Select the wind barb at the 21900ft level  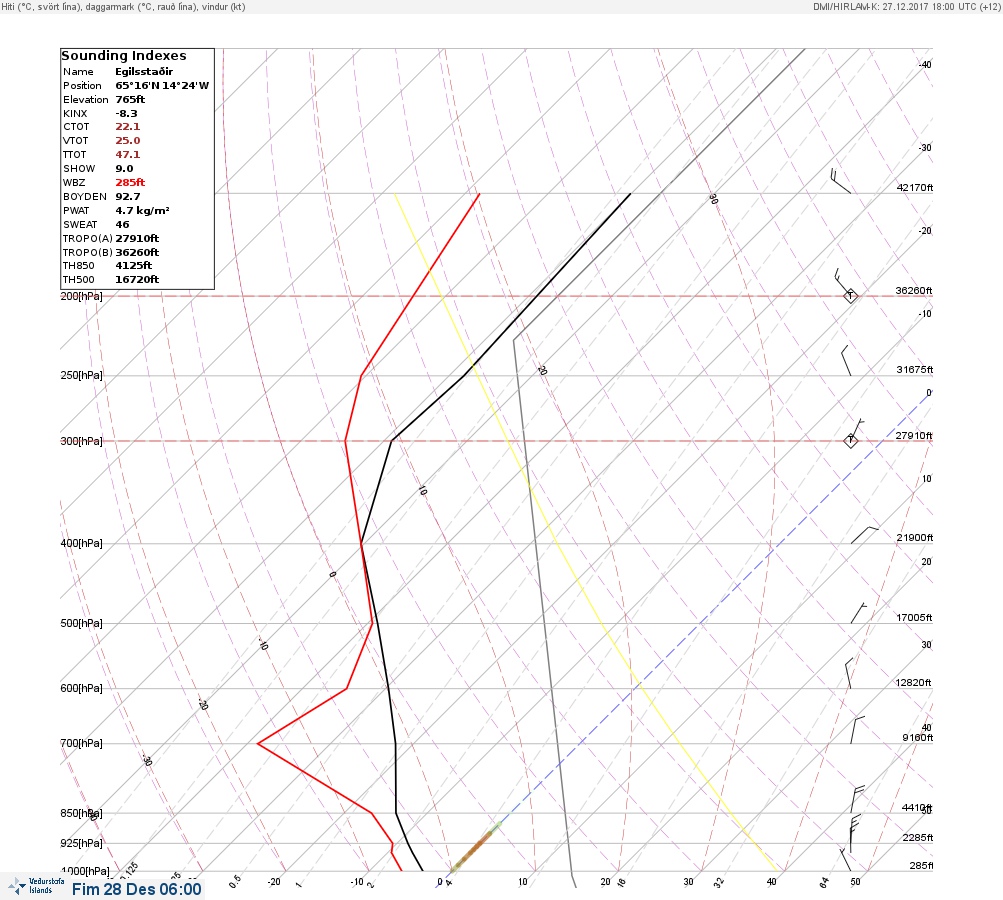pyautogui.click(x=864, y=535)
